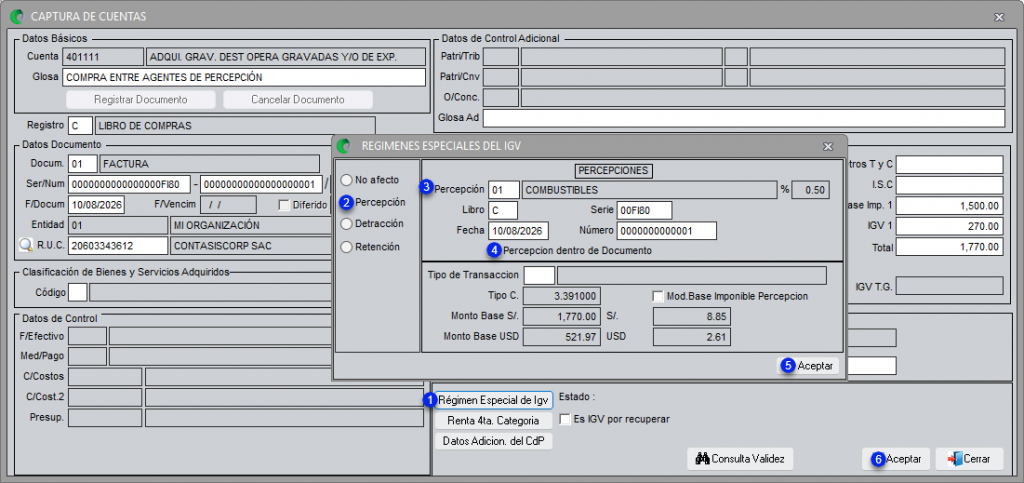Click the S/. perception amount 8.85

pos(692,317)
